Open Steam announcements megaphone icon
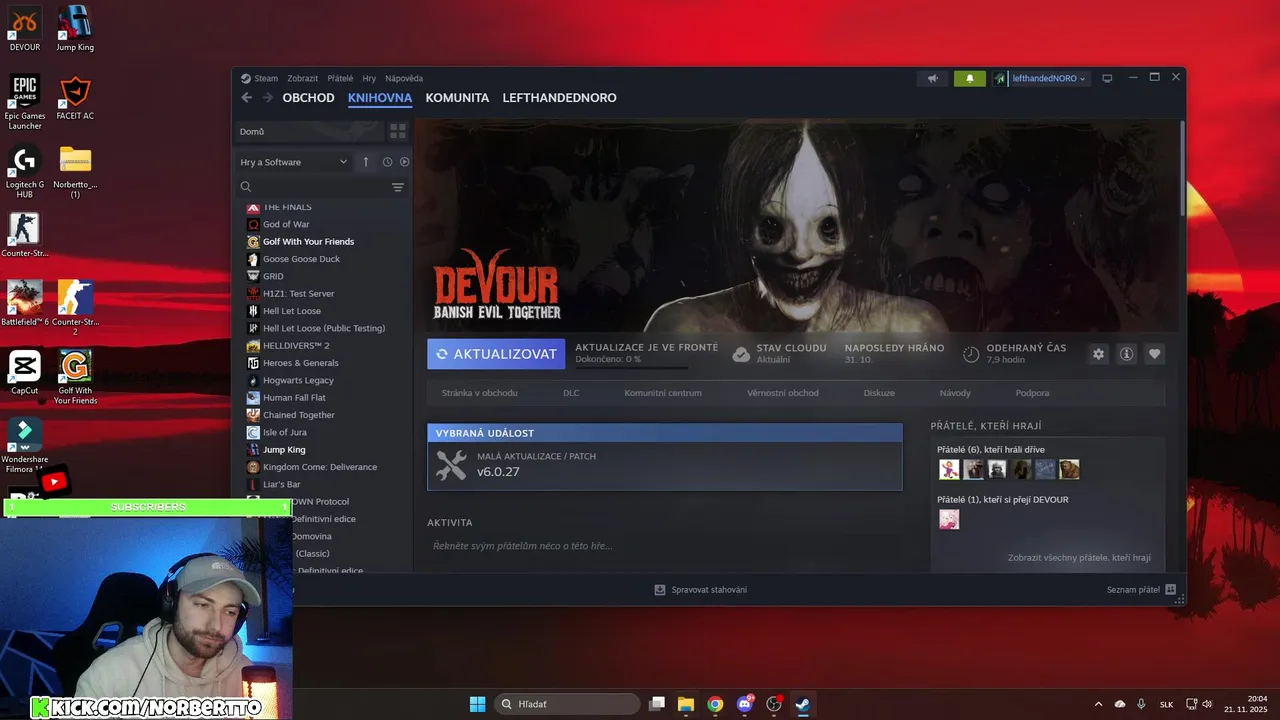The image size is (1280, 720). tap(933, 78)
